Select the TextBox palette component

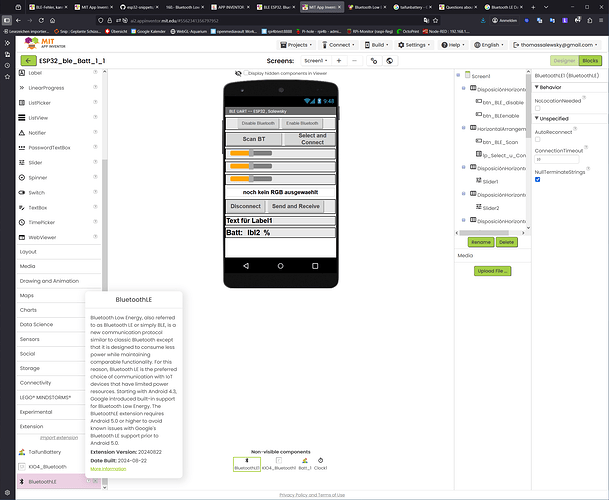tap(37, 208)
